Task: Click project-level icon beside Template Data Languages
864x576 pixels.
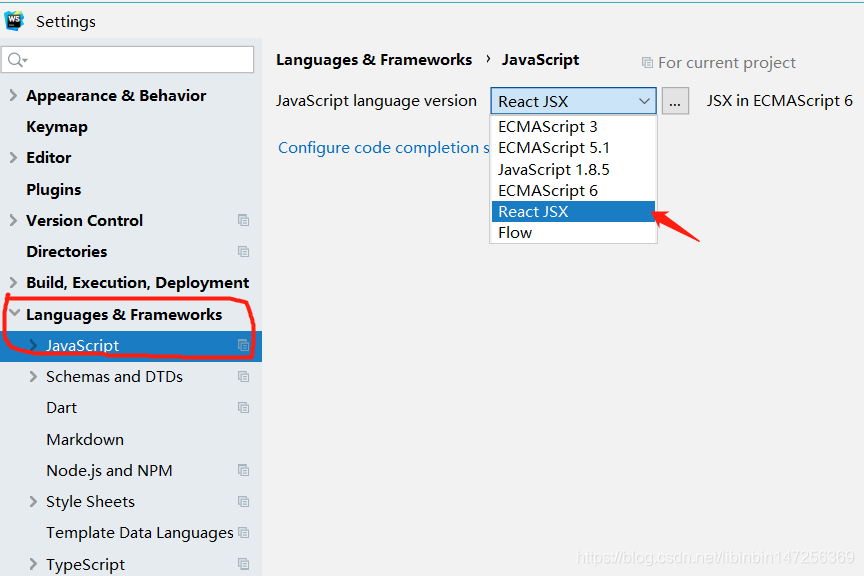Action: [244, 533]
